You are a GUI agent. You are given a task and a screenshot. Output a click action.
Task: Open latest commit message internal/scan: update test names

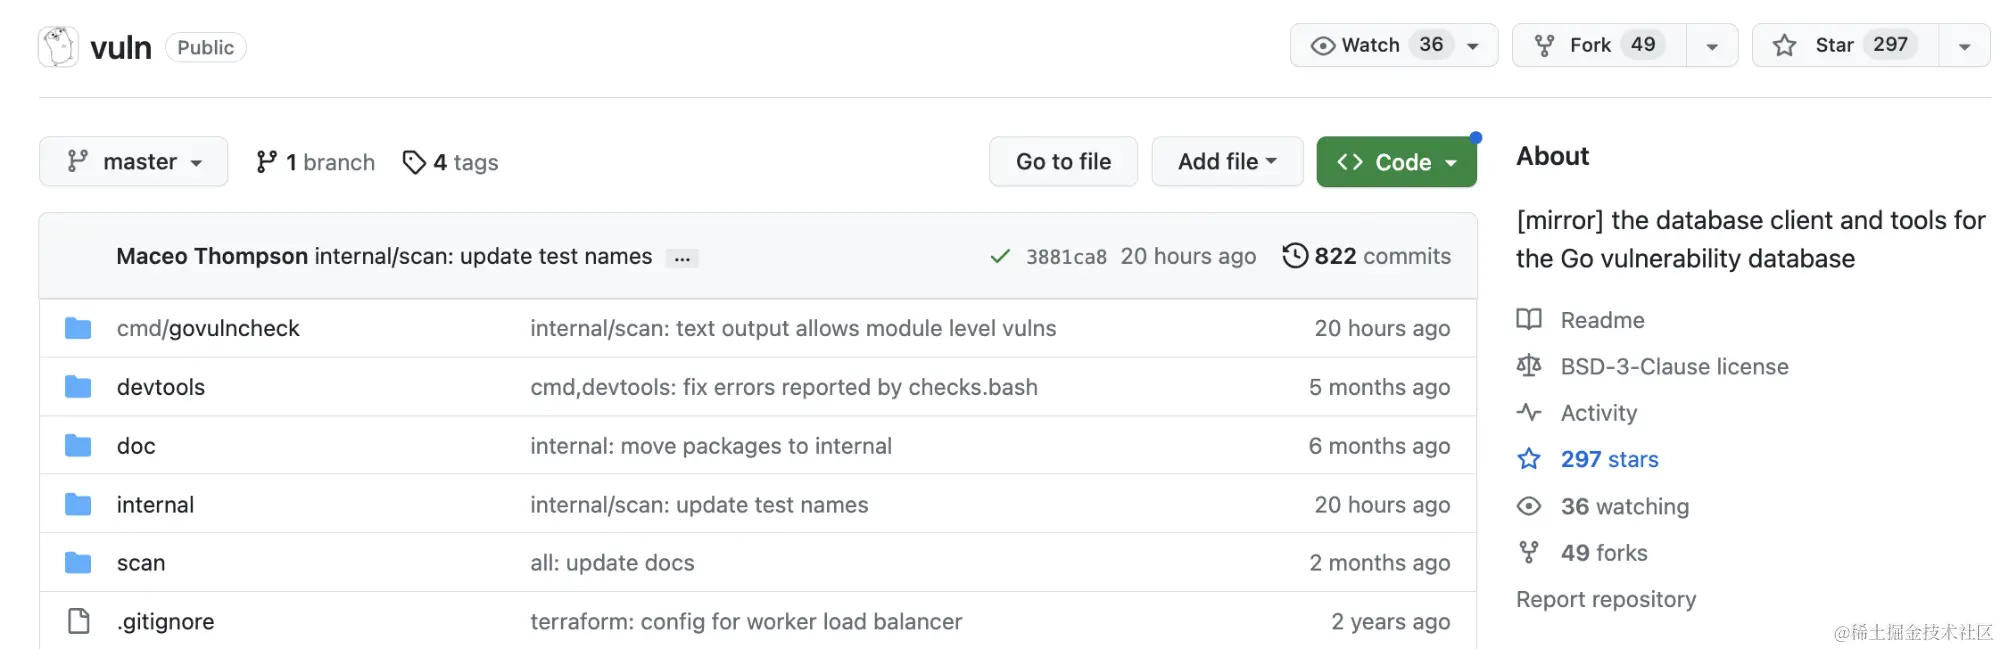click(483, 256)
